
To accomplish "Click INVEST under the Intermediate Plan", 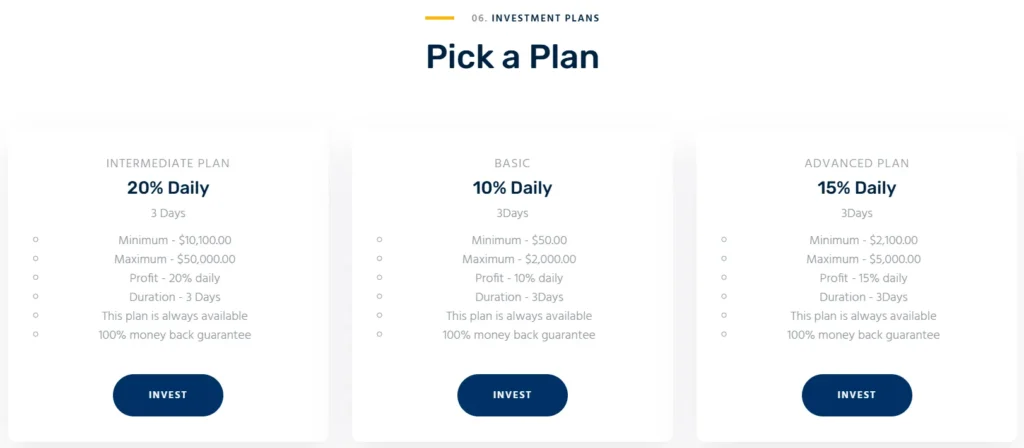I will pos(168,395).
